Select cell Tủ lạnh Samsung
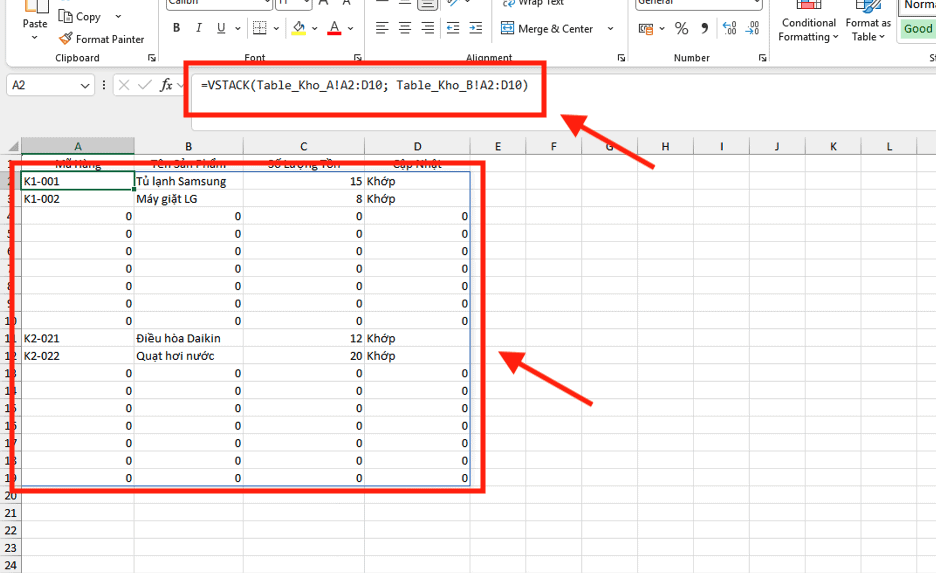The width and height of the screenshot is (936, 573). click(x=189, y=181)
